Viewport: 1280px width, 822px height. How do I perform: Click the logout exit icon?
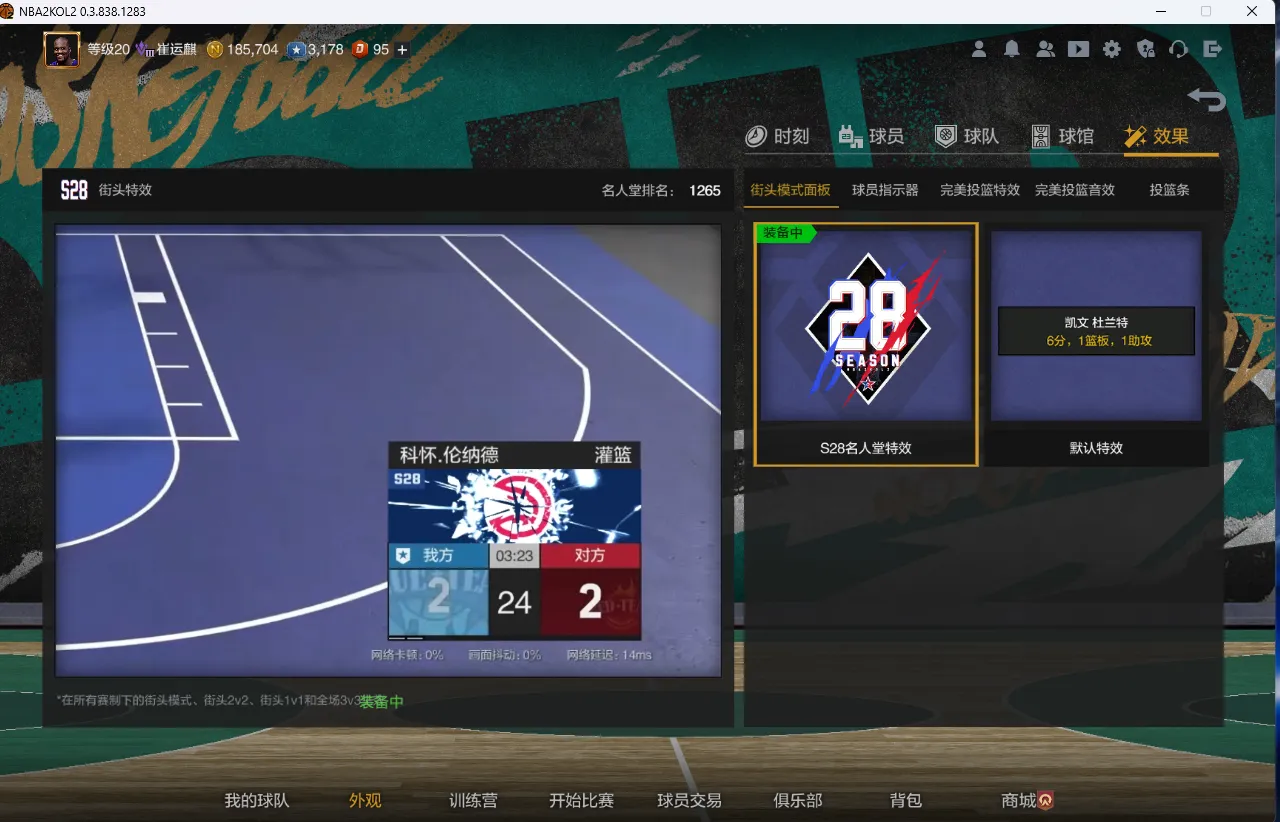point(1213,49)
